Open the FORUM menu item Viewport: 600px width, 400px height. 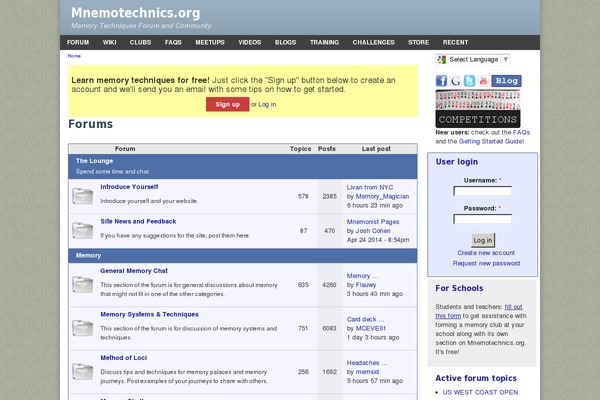(x=78, y=42)
